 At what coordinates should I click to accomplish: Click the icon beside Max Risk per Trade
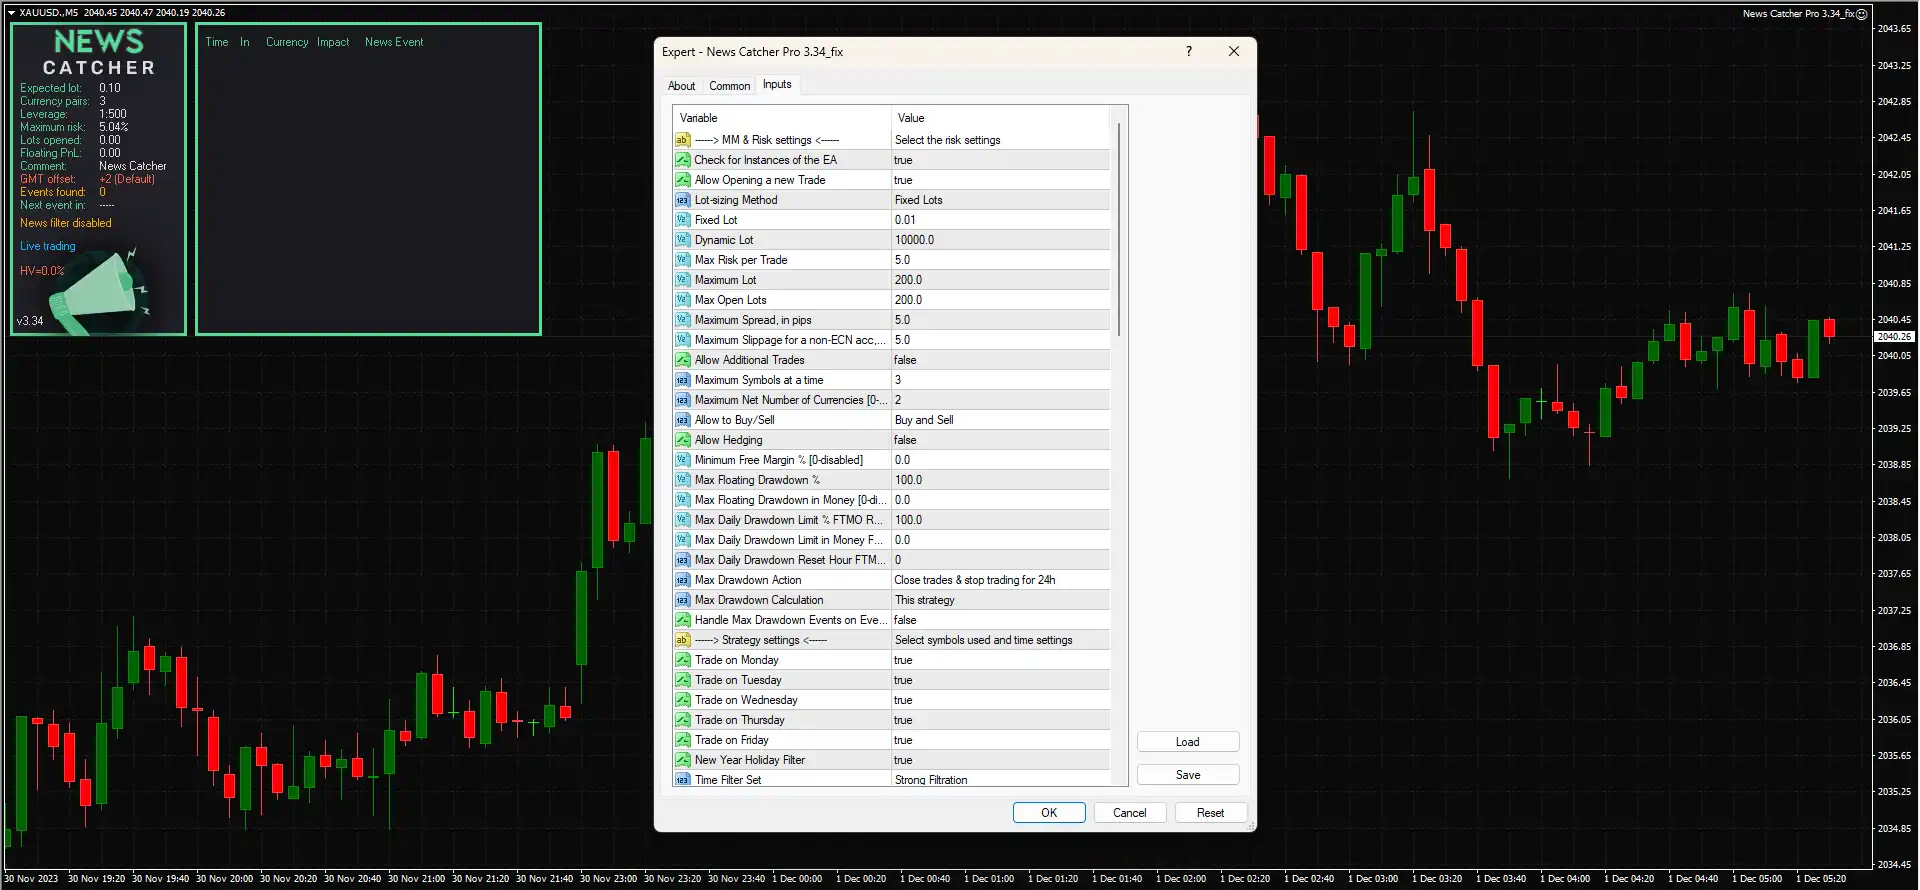pos(683,260)
